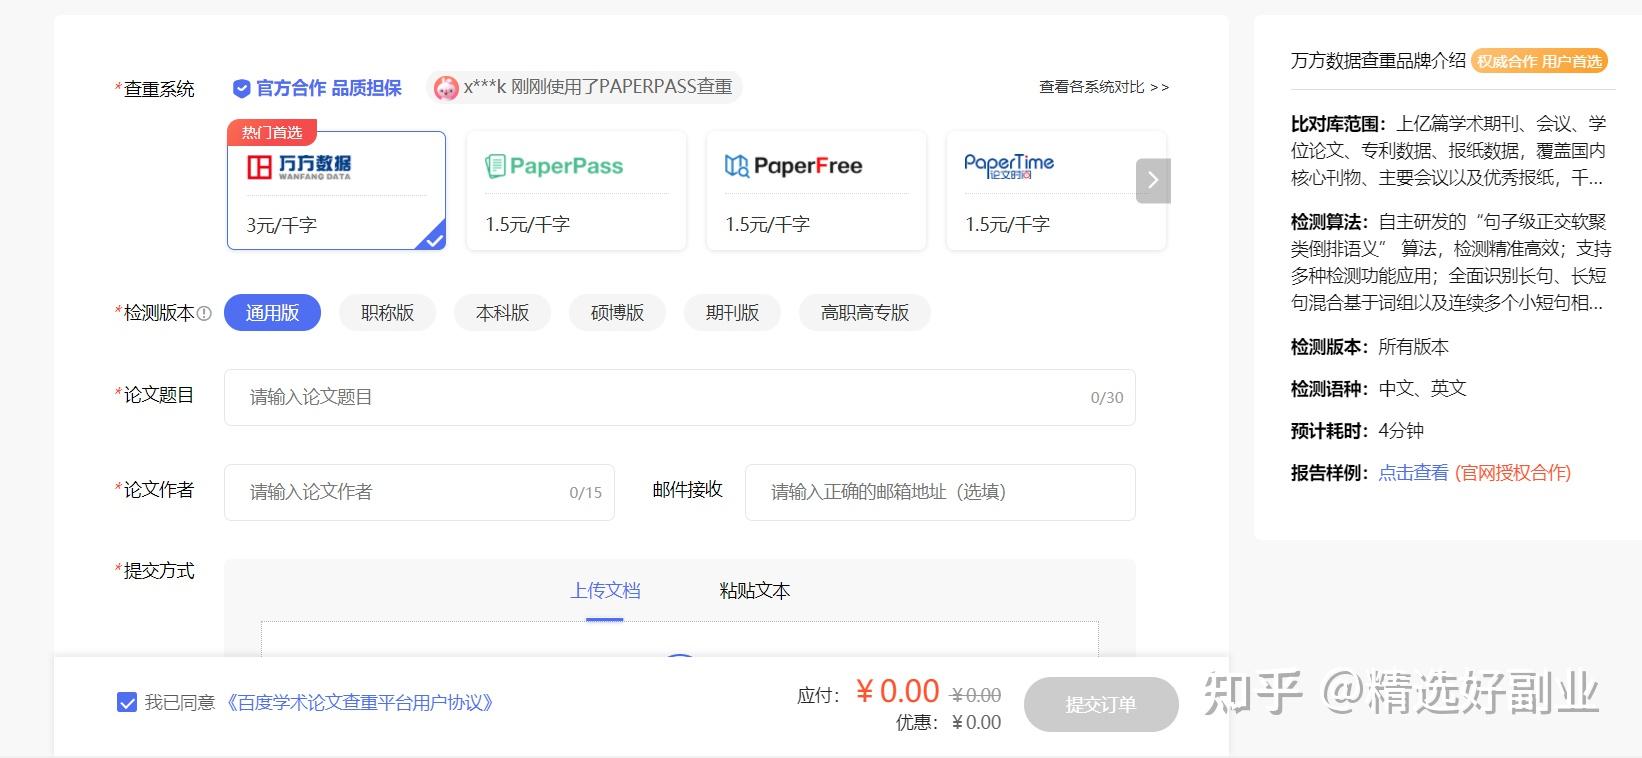Switch to the 粘贴文本 tab
This screenshot has width=1642, height=758.
click(755, 591)
